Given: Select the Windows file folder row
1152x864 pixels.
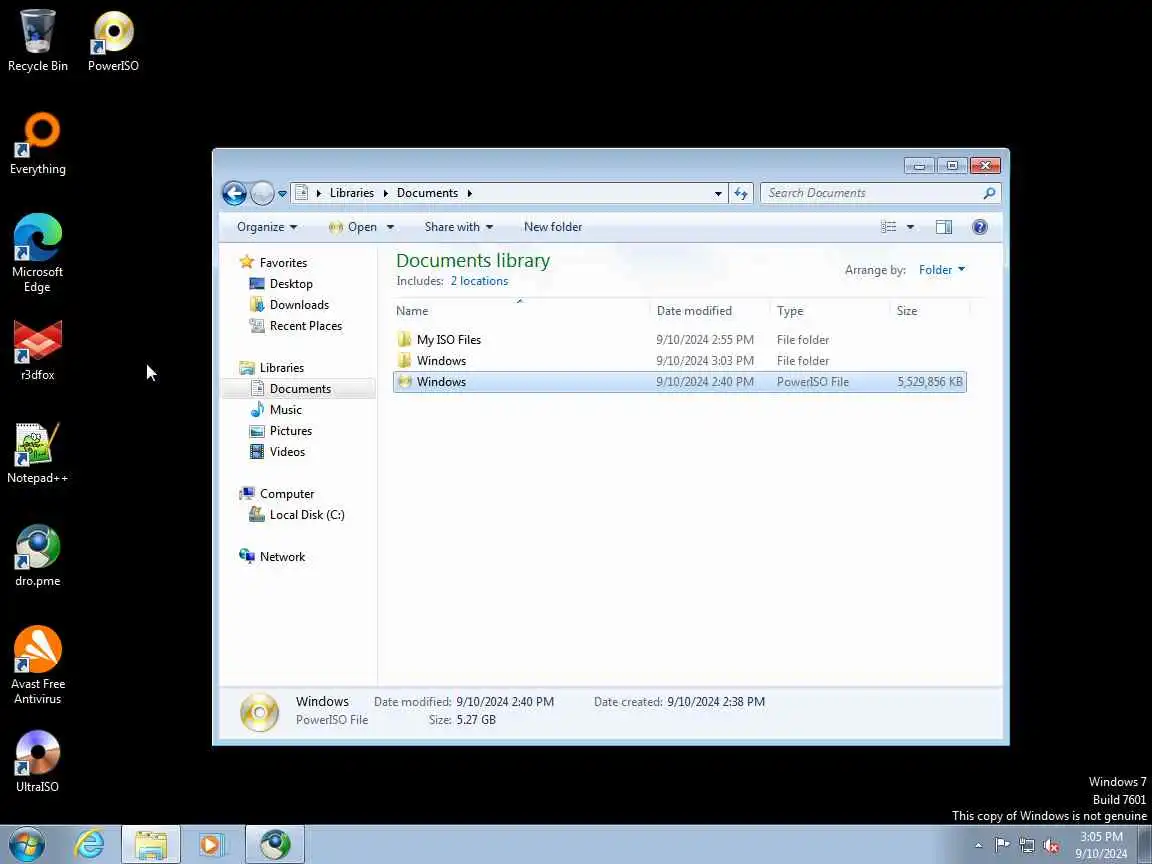Looking at the screenshot, I should click(680, 361).
